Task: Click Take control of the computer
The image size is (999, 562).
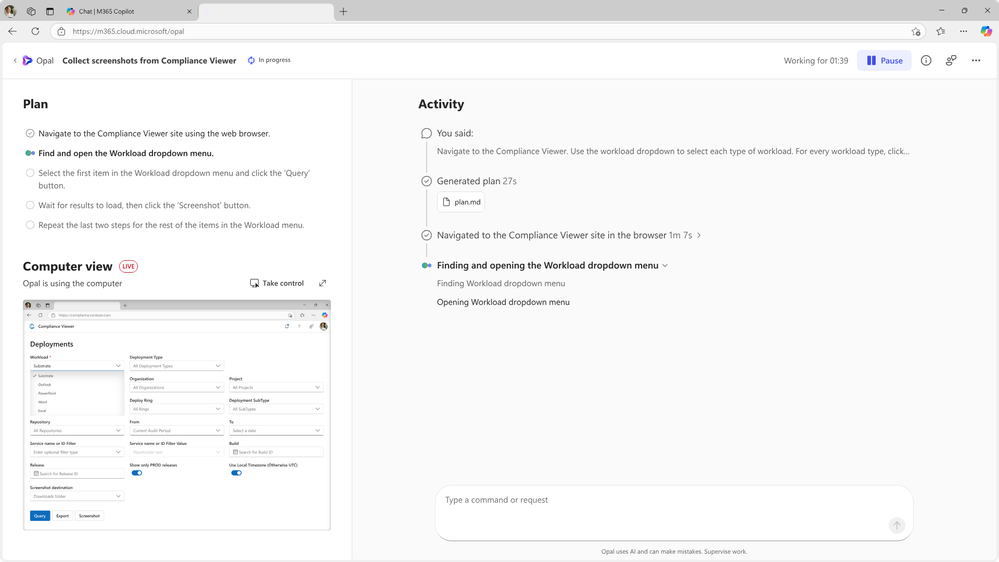Action: coord(277,283)
